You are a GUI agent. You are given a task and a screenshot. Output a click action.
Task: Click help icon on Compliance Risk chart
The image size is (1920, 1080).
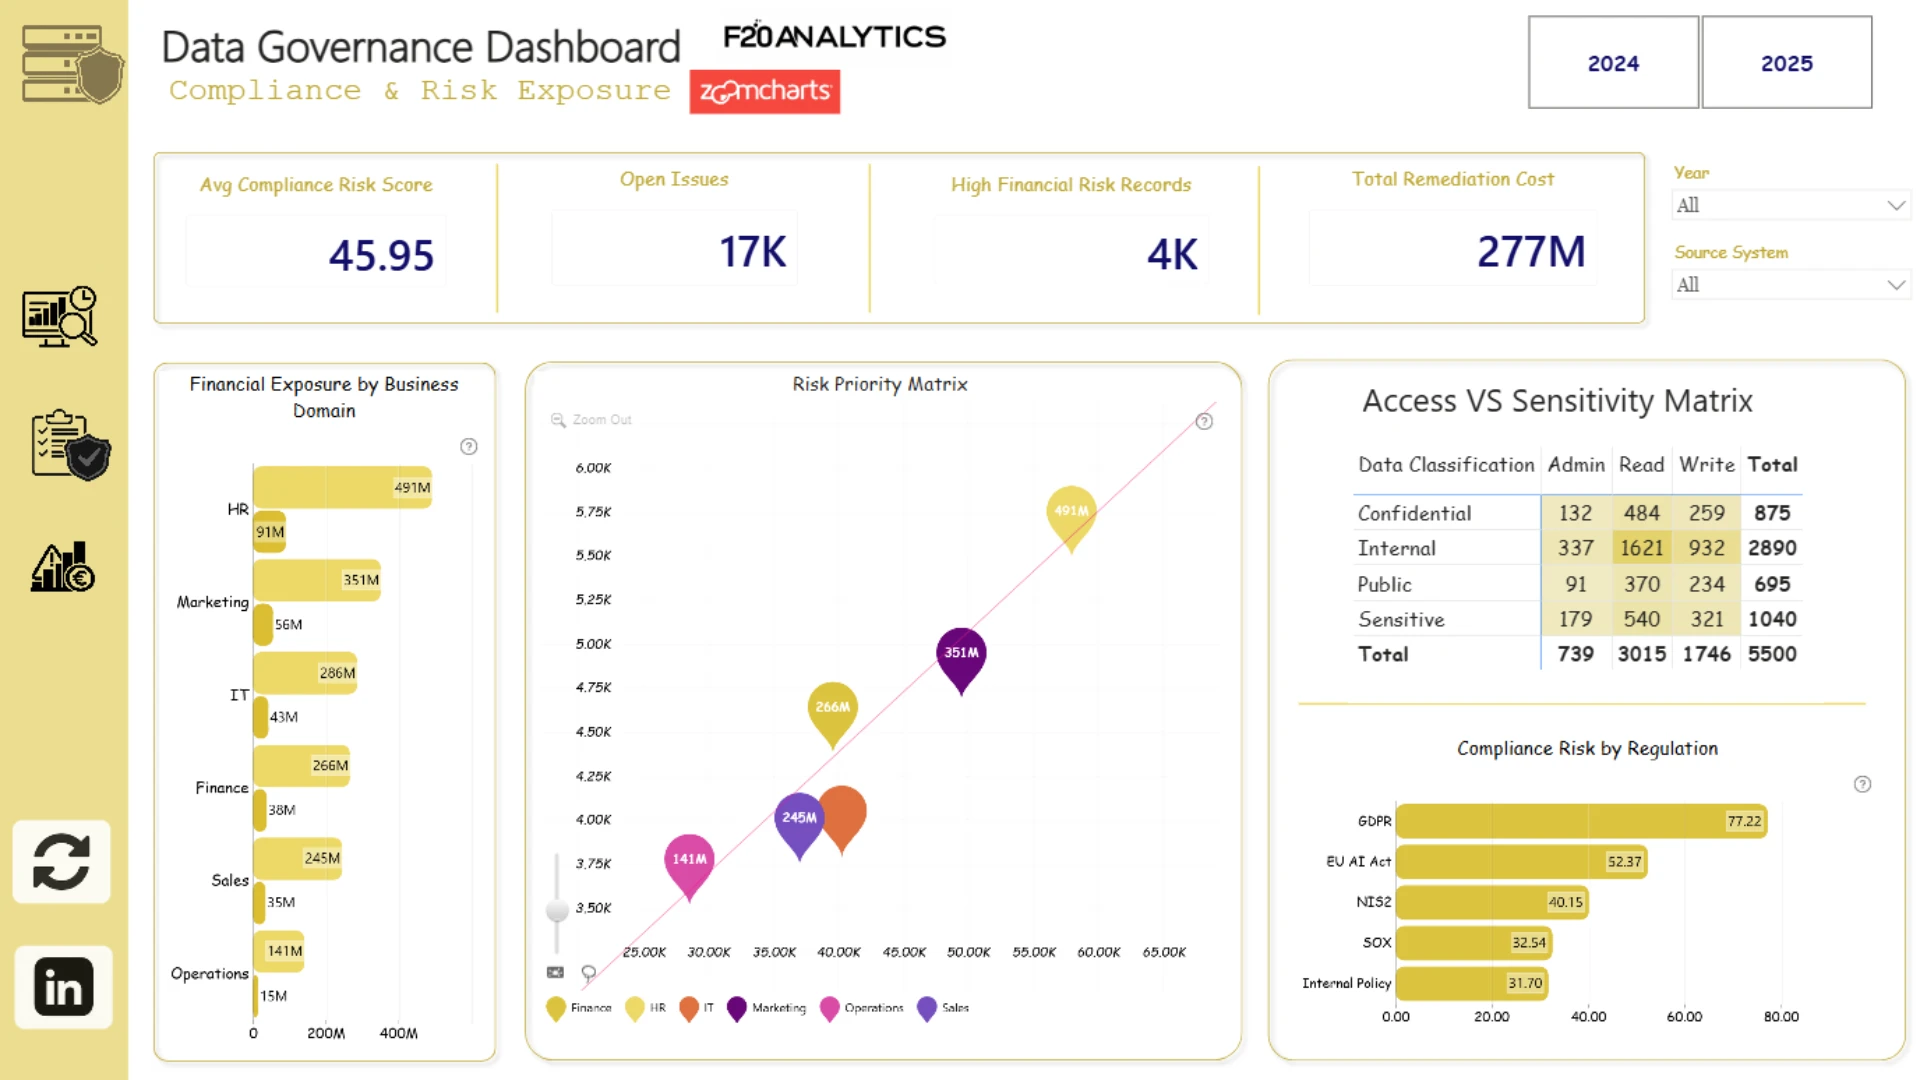point(1862,784)
